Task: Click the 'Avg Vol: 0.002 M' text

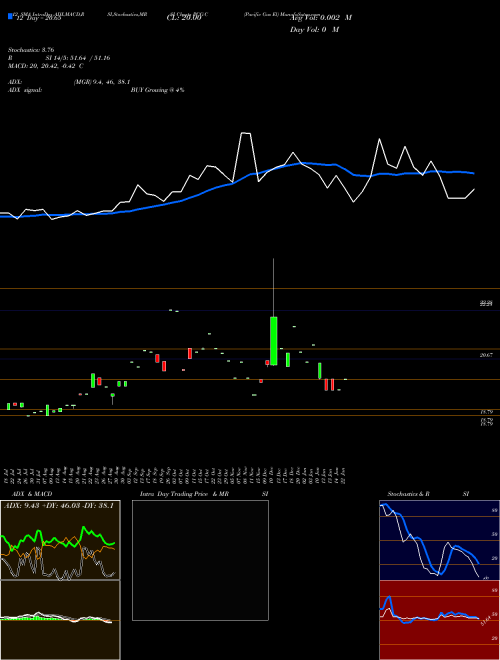Action: (x=321, y=18)
